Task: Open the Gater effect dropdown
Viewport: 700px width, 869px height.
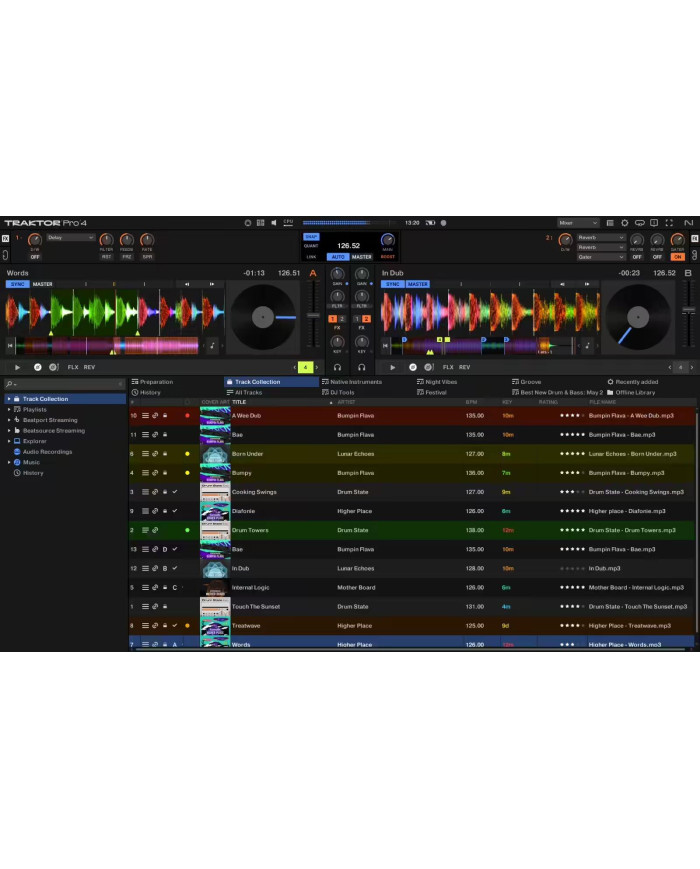Action: (601, 257)
